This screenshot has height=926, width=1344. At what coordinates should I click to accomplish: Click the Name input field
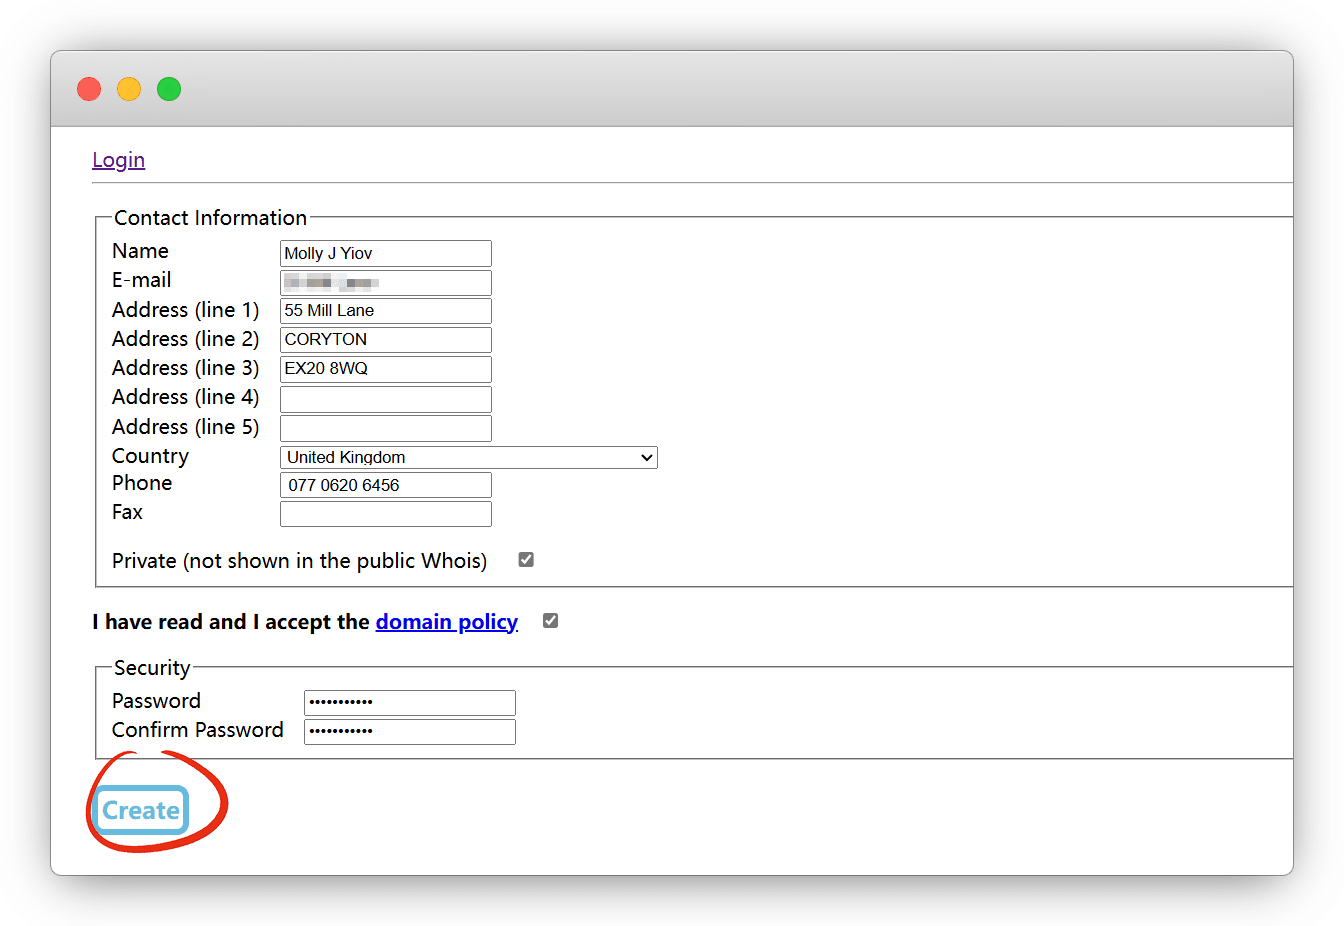point(385,253)
